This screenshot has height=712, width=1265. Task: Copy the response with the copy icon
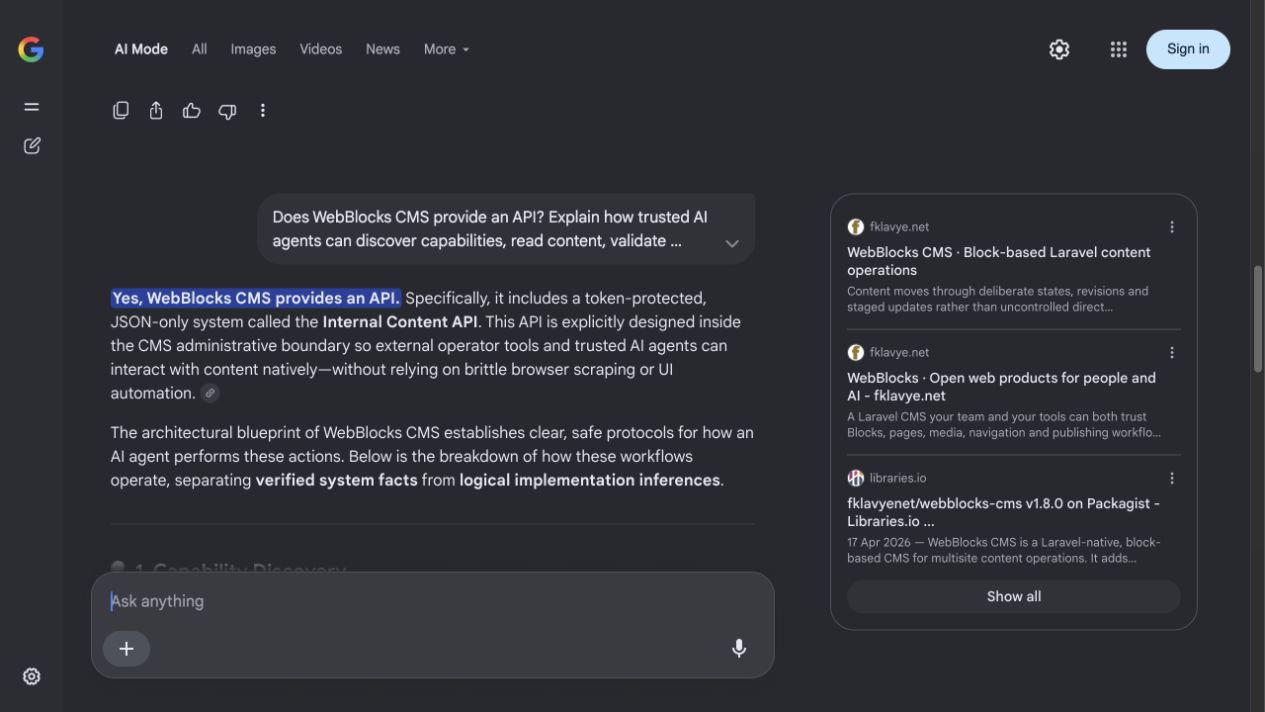click(121, 111)
